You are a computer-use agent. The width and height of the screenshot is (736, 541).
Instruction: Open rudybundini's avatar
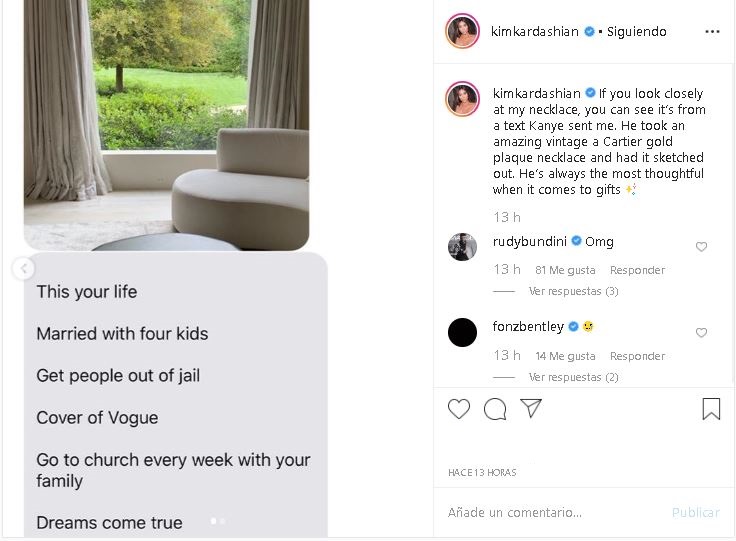(x=462, y=247)
